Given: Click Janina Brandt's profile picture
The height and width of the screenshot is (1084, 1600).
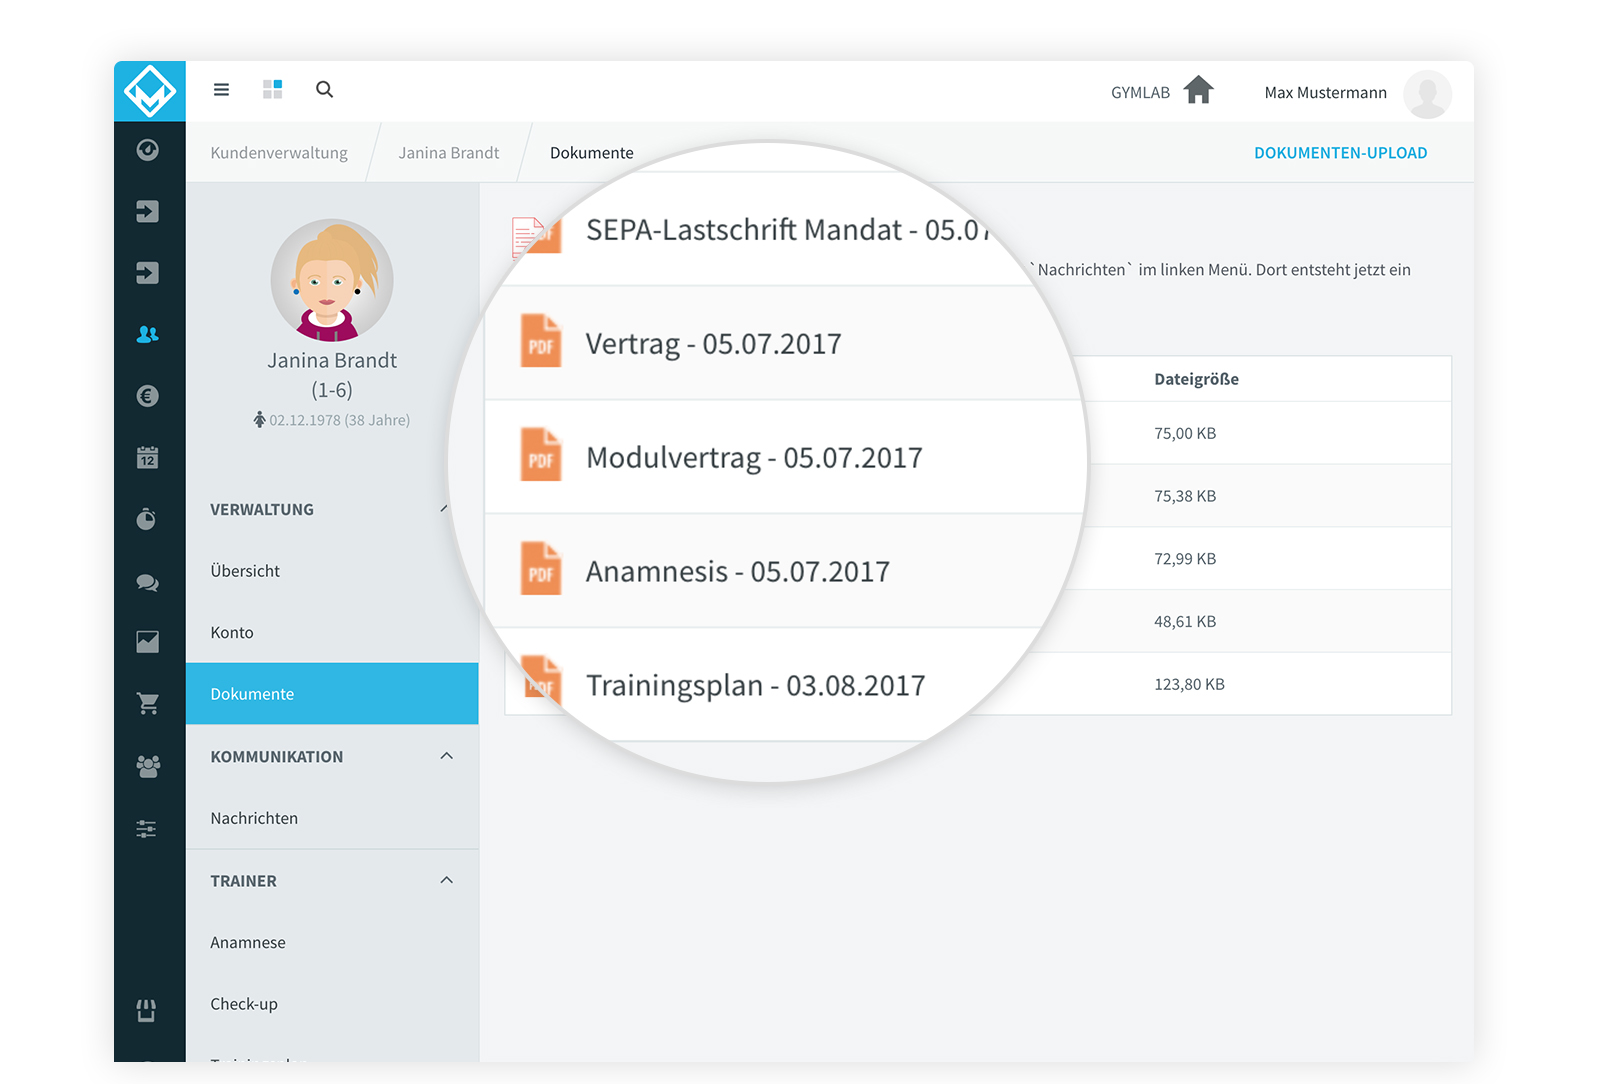Looking at the screenshot, I should coord(332,280).
